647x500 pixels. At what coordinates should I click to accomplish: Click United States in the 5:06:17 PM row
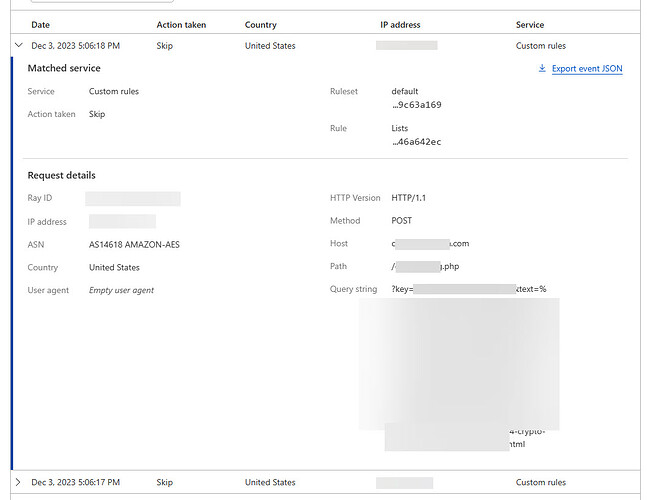270,482
